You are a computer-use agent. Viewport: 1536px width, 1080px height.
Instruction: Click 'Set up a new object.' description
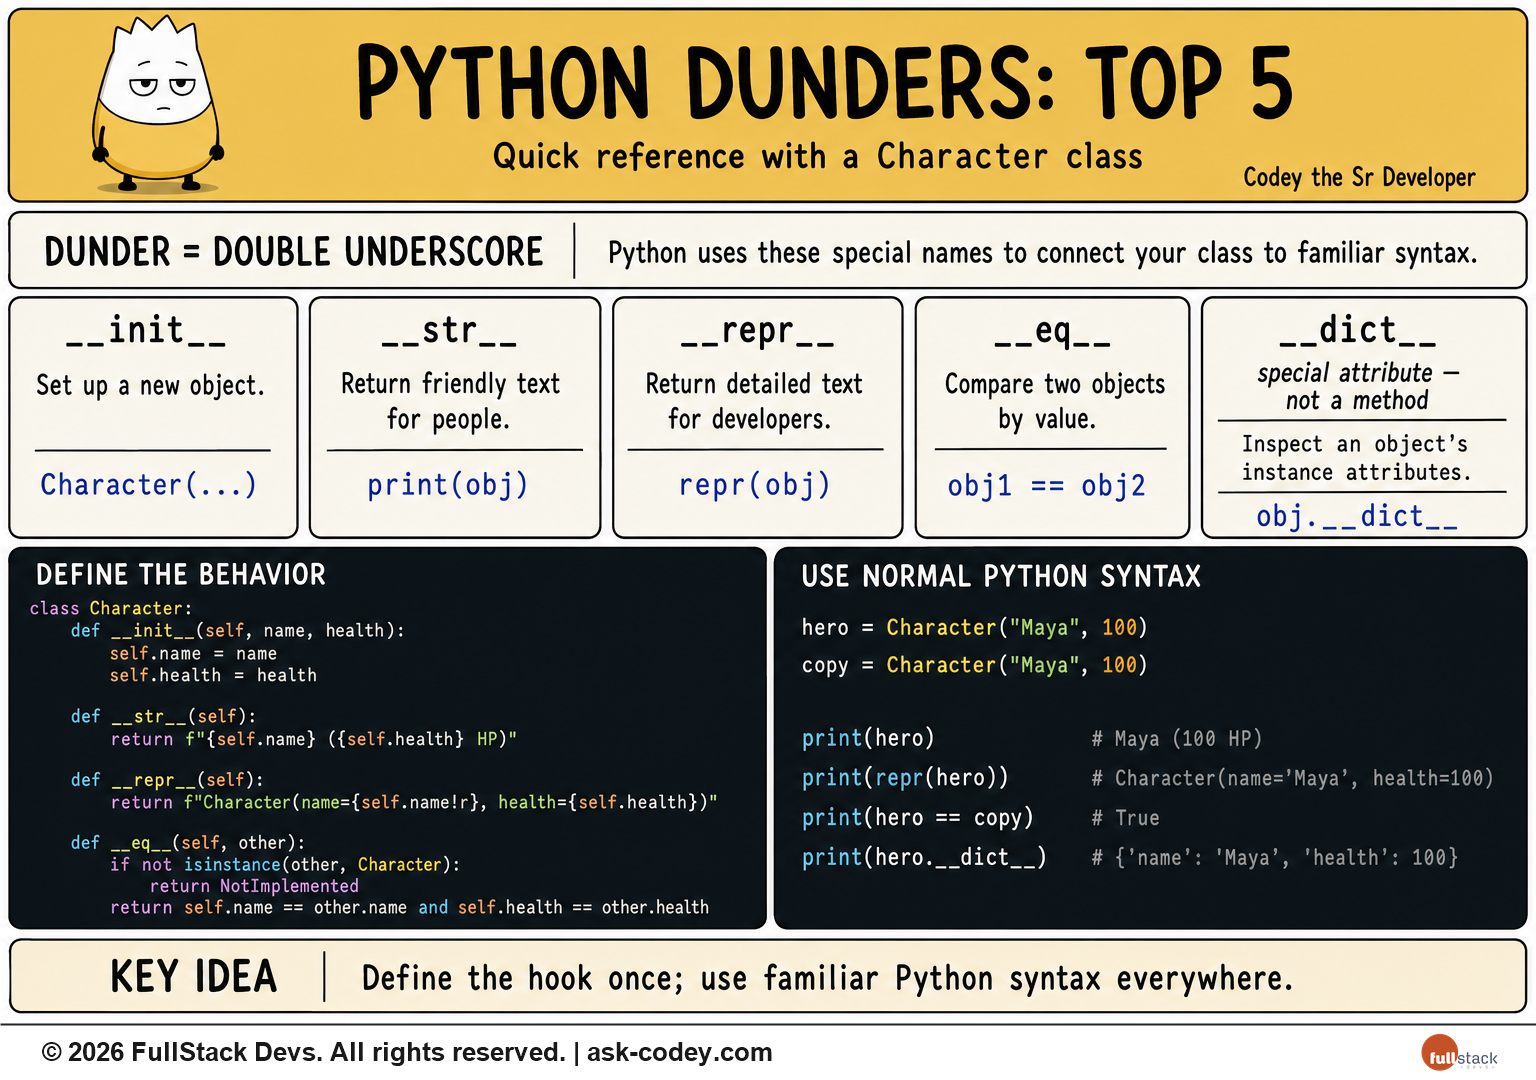pyautogui.click(x=150, y=385)
